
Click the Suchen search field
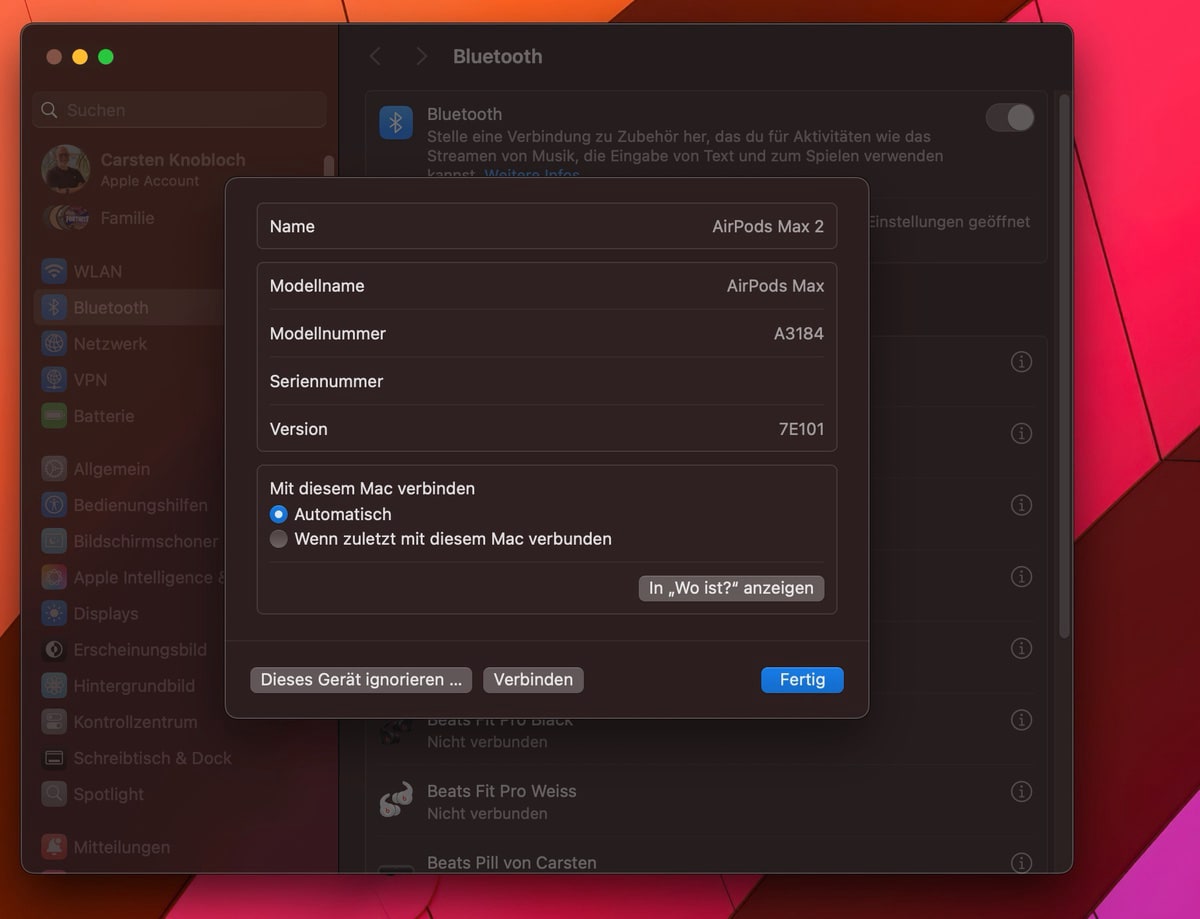click(x=180, y=110)
